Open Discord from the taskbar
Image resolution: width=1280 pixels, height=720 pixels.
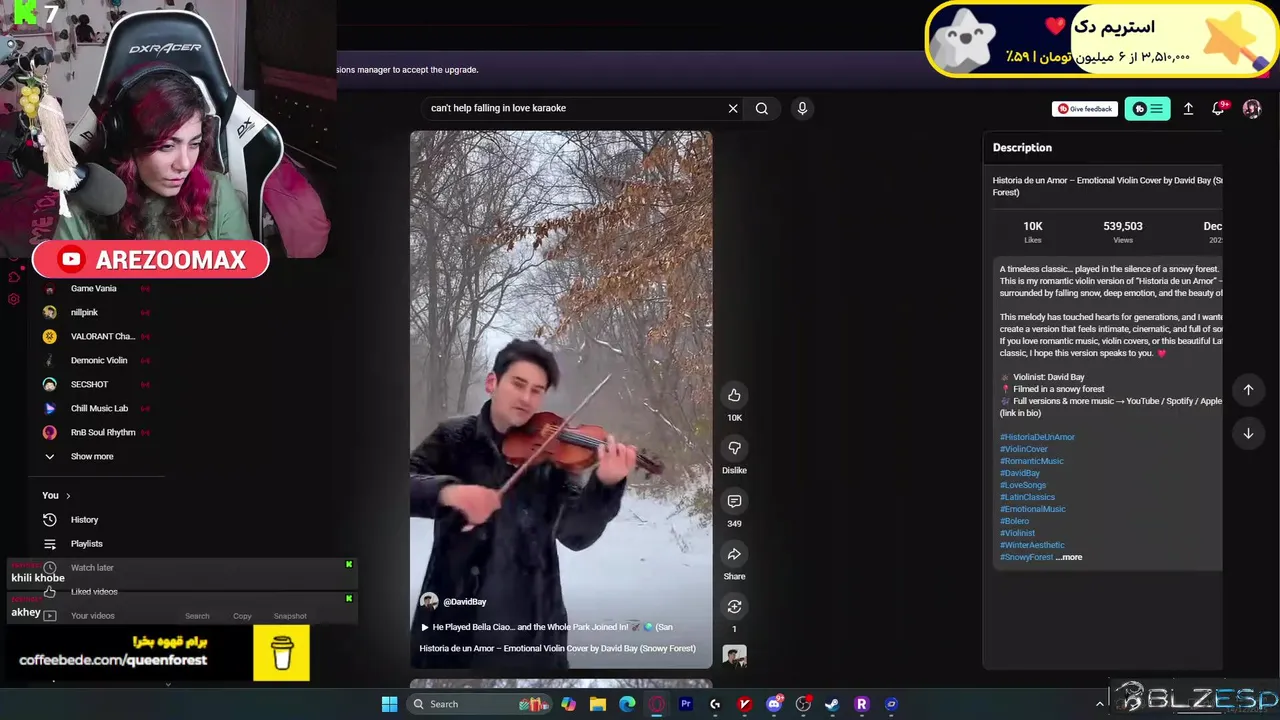tap(773, 704)
